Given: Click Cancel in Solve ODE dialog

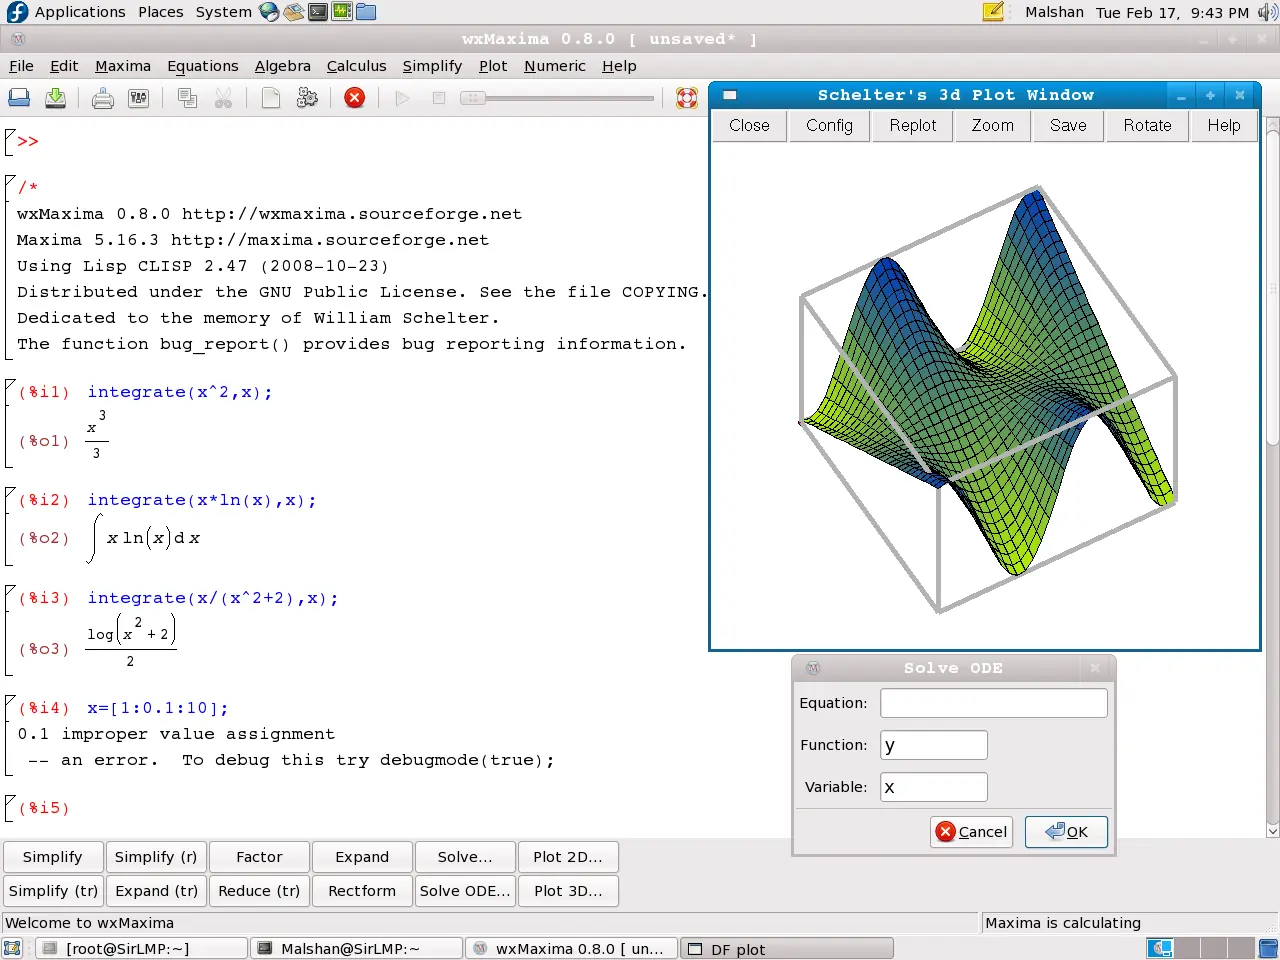Looking at the screenshot, I should (x=971, y=832).
